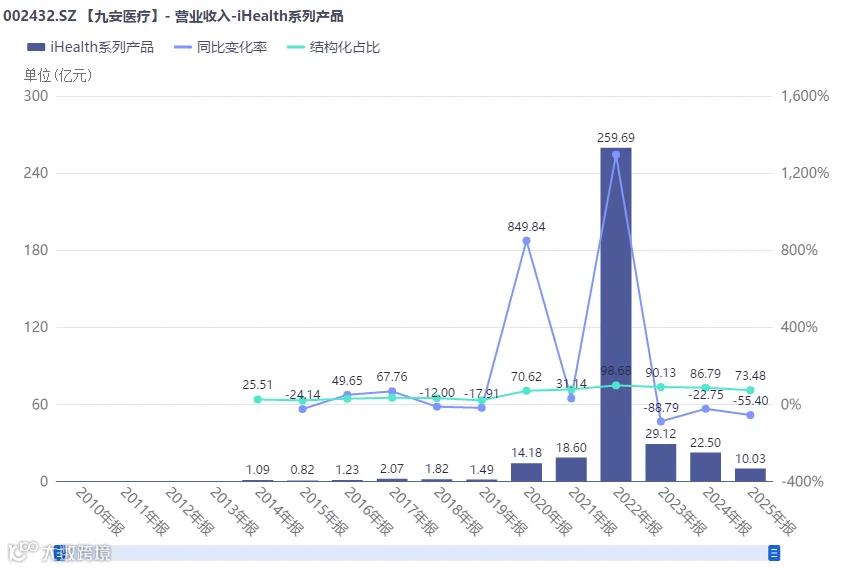Click the 2023年报 bar valued 29.12
The width and height of the screenshot is (849, 569).
pyautogui.click(x=661, y=463)
